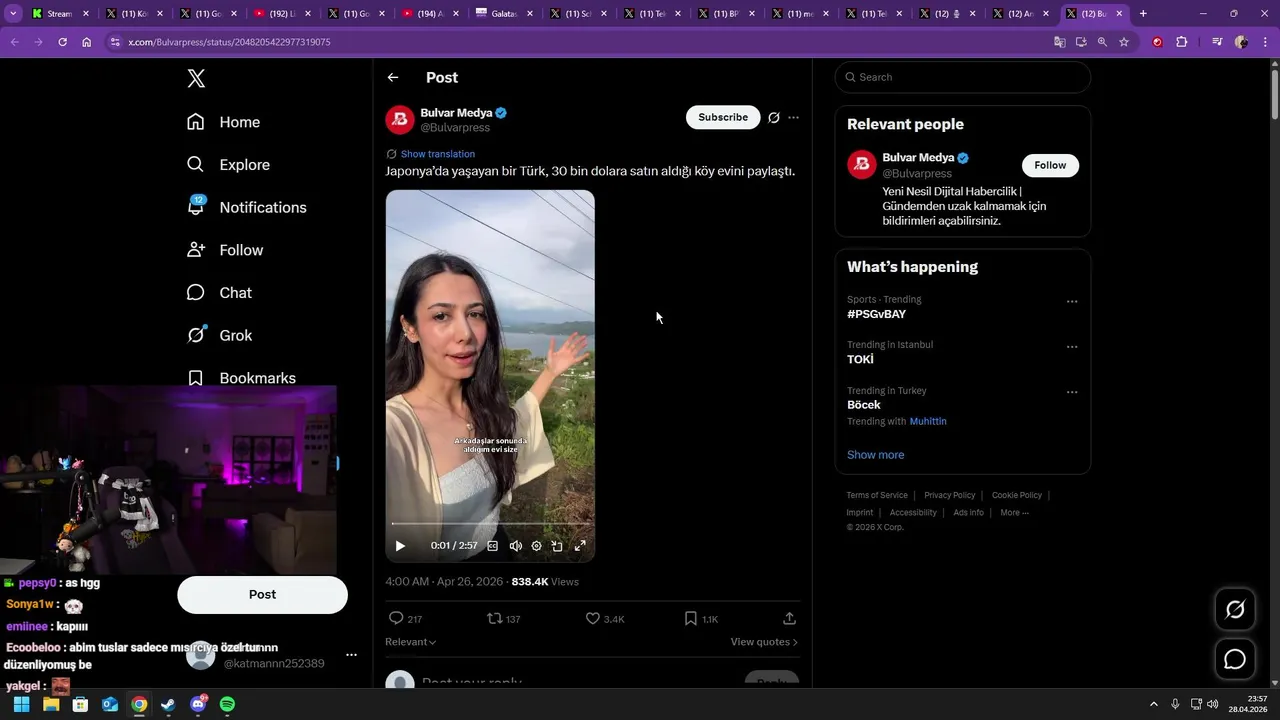The height and width of the screenshot is (720, 1280).
Task: Click the Search input field
Action: pos(963,77)
